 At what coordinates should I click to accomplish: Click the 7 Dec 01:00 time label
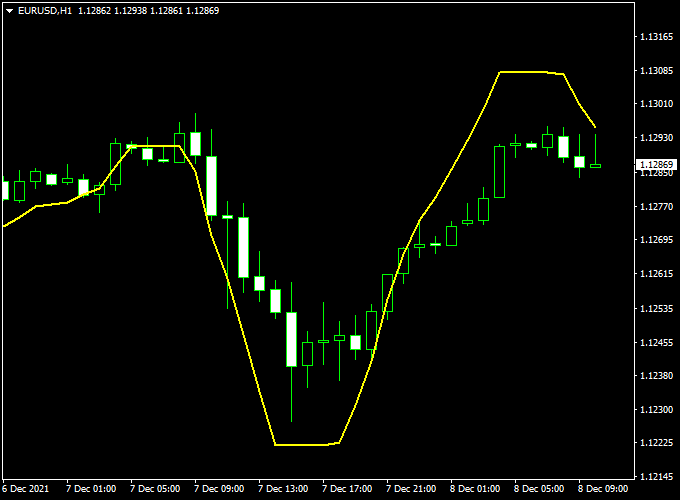[x=91, y=489]
